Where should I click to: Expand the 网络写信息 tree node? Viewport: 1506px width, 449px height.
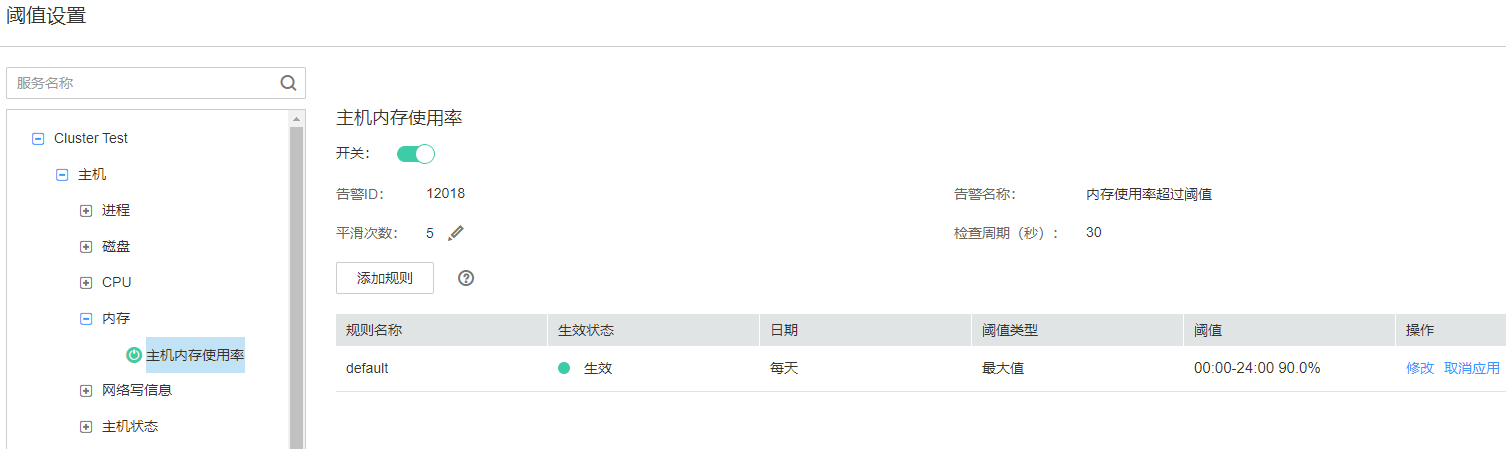point(86,391)
